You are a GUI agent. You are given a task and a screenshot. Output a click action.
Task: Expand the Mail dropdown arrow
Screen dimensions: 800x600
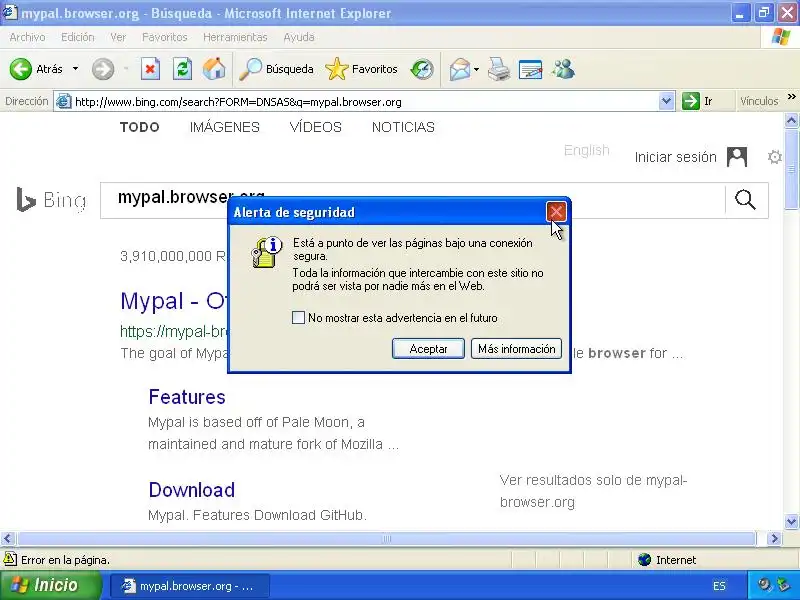(x=477, y=69)
